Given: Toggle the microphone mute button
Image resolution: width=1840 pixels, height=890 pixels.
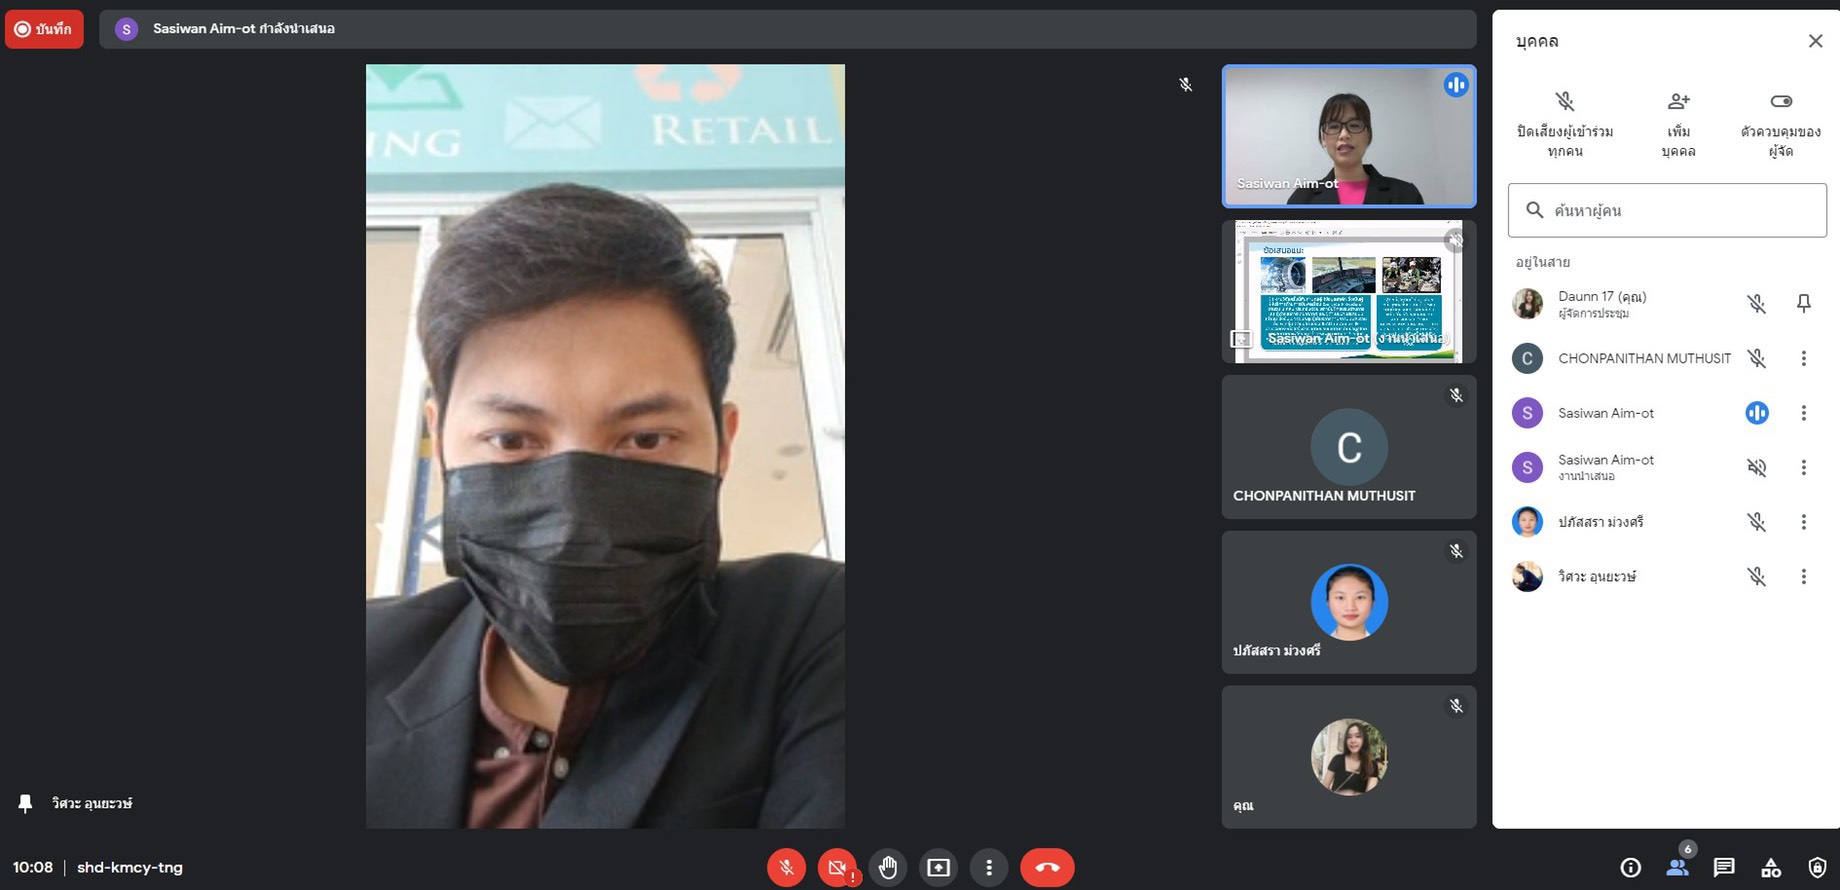Looking at the screenshot, I should (x=786, y=867).
